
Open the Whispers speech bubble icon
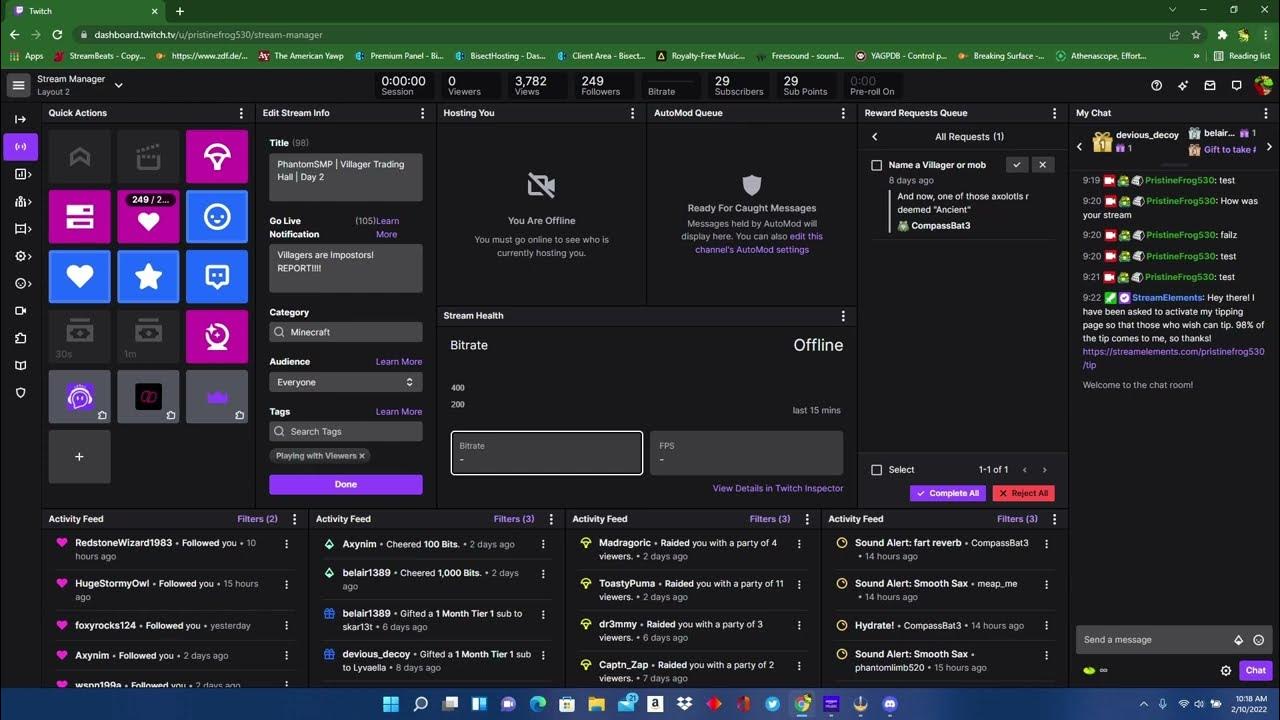(1235, 86)
